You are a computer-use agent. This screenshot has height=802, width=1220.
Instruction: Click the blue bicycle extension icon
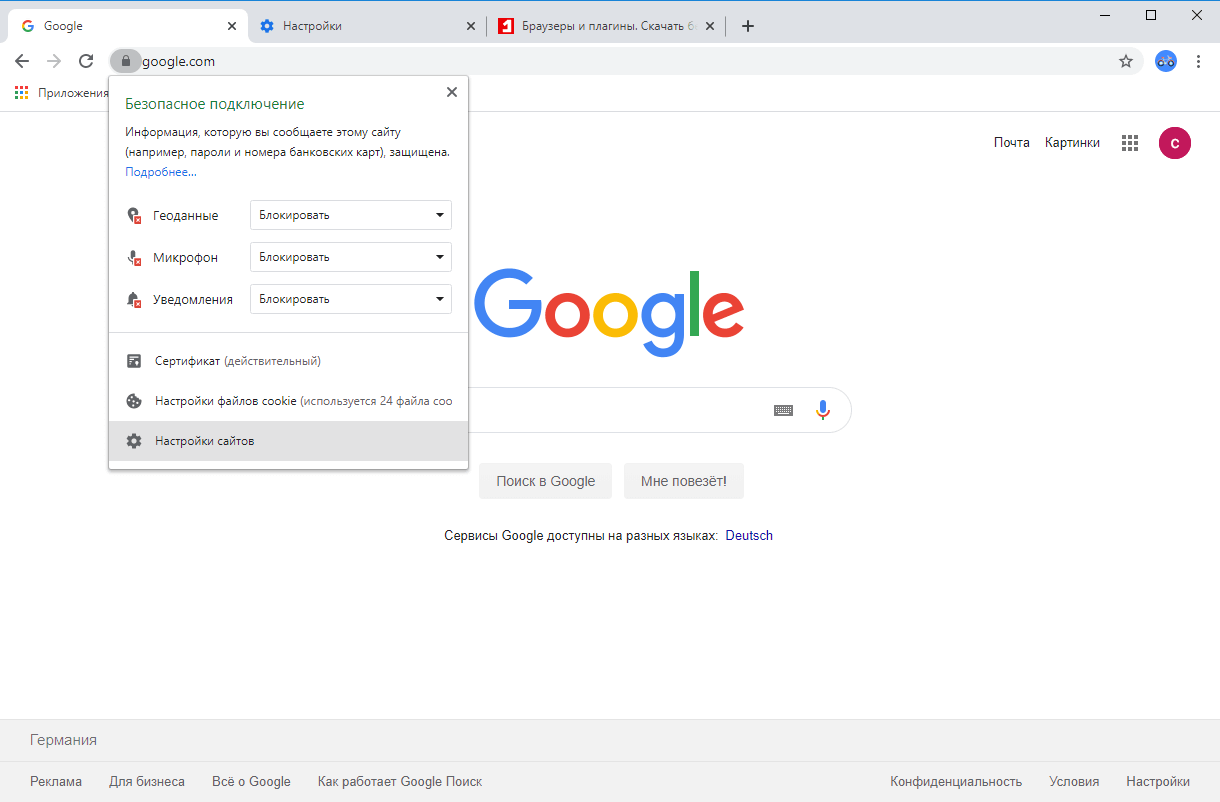(x=1165, y=61)
